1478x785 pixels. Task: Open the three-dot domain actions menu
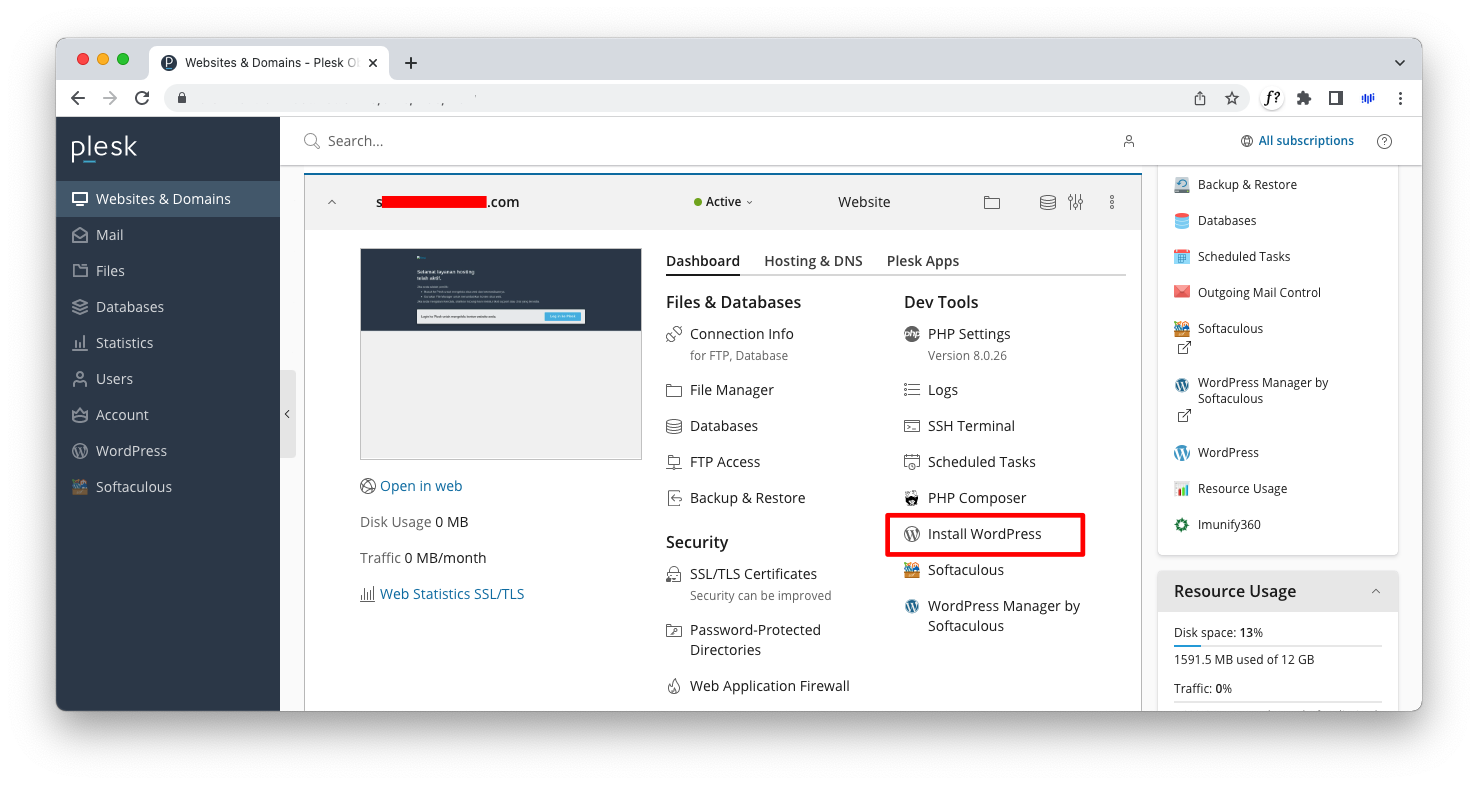coord(1111,202)
